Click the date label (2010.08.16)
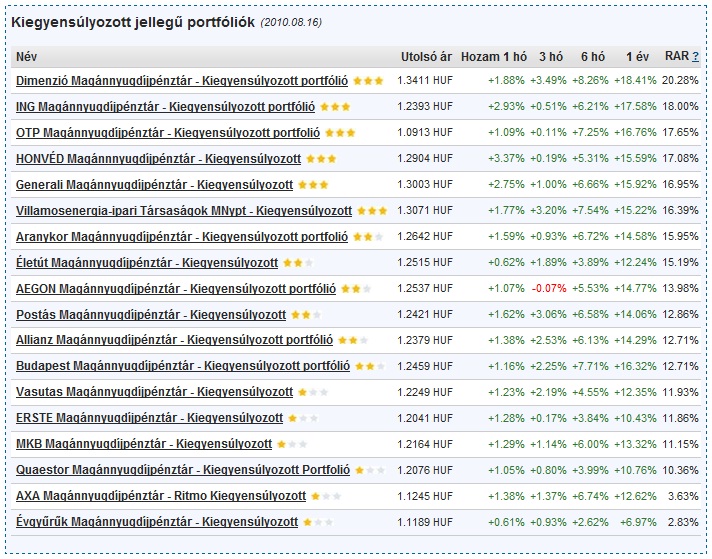Image resolution: width=712 pixels, height=559 pixels. click(x=291, y=22)
